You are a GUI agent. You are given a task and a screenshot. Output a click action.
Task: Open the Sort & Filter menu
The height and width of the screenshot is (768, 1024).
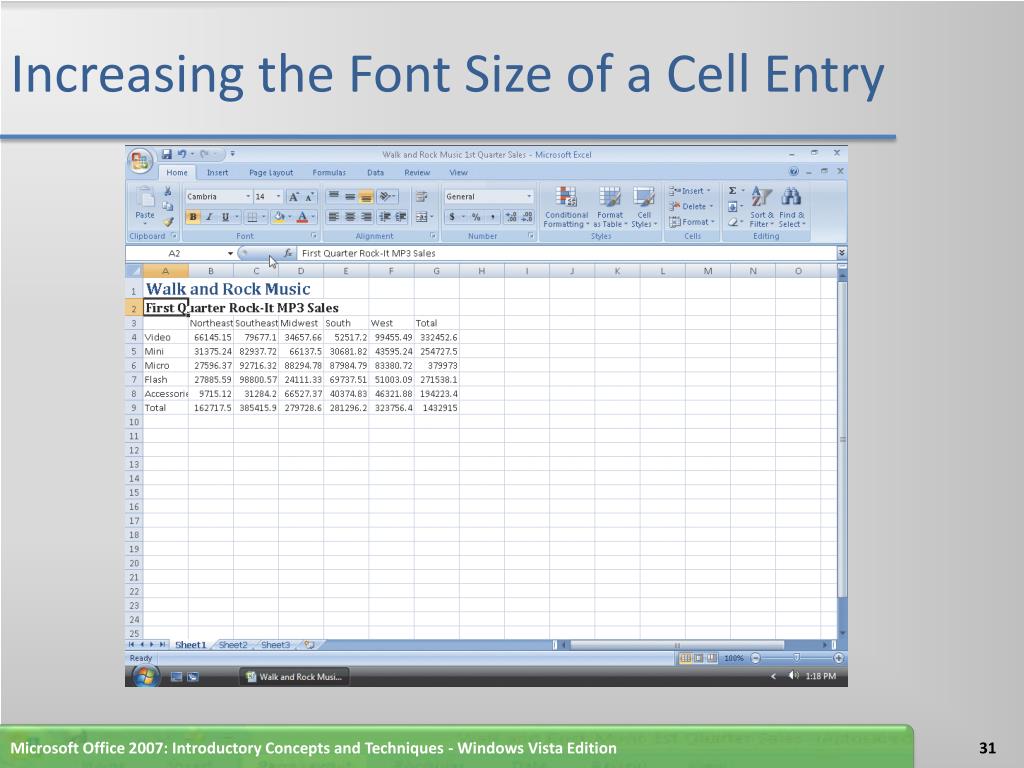pos(761,208)
